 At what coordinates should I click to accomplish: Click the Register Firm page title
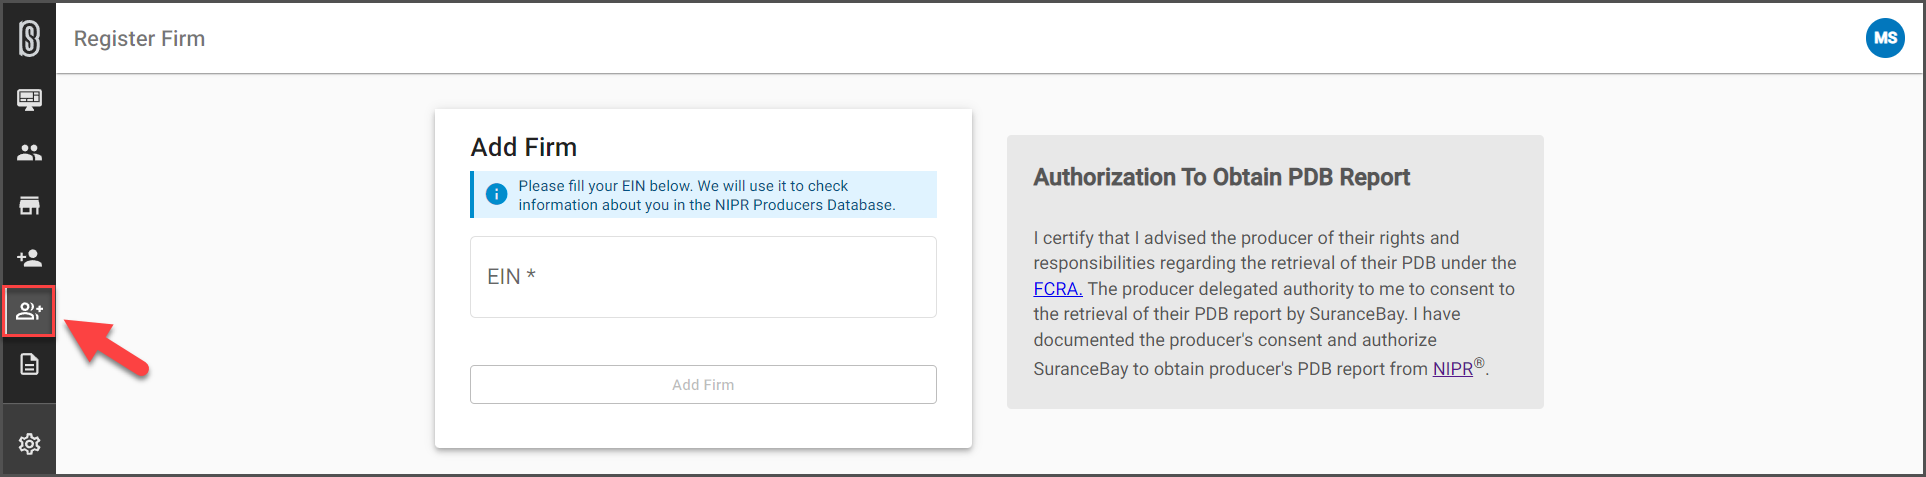[139, 38]
